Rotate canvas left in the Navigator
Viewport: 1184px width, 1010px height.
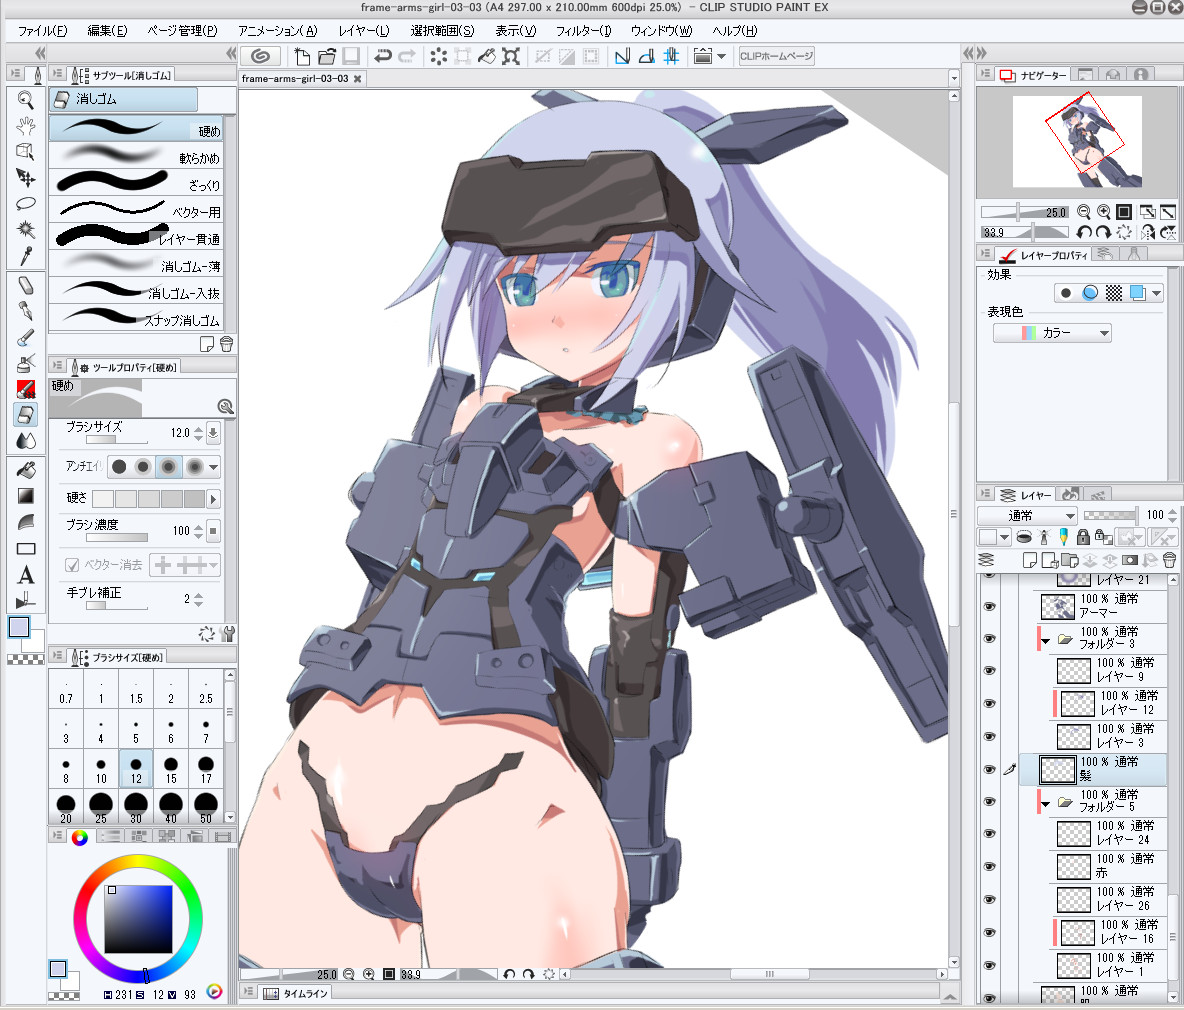pos(1084,232)
